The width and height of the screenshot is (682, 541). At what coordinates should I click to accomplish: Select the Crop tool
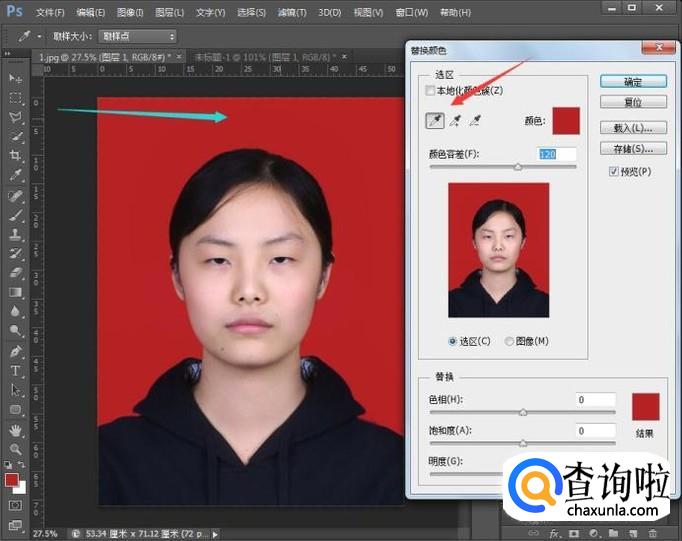tap(16, 156)
